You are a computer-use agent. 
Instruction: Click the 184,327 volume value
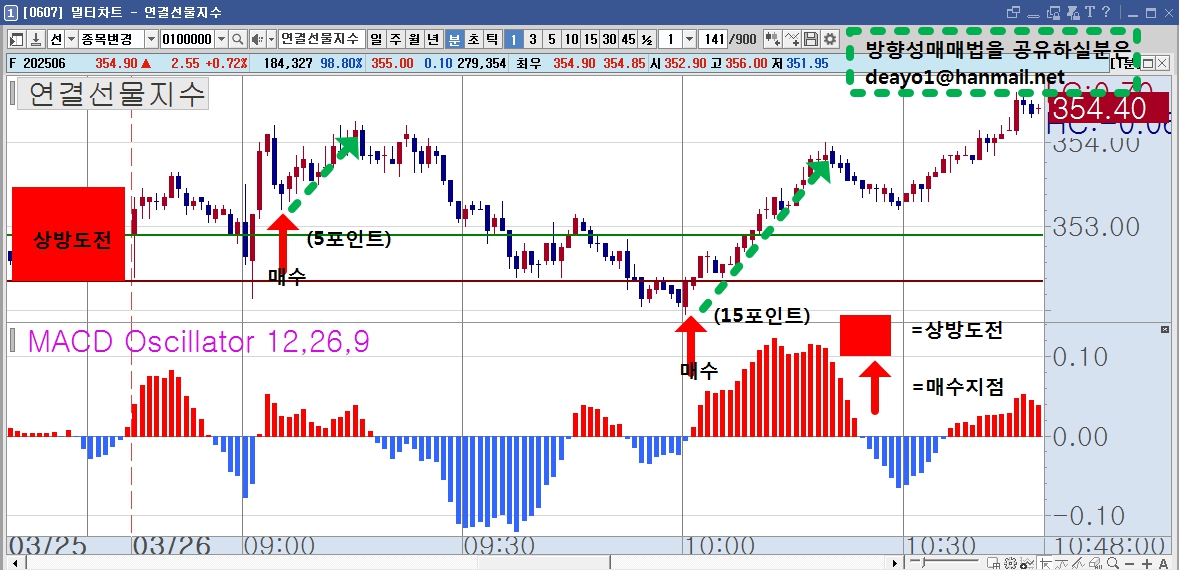[x=288, y=63]
